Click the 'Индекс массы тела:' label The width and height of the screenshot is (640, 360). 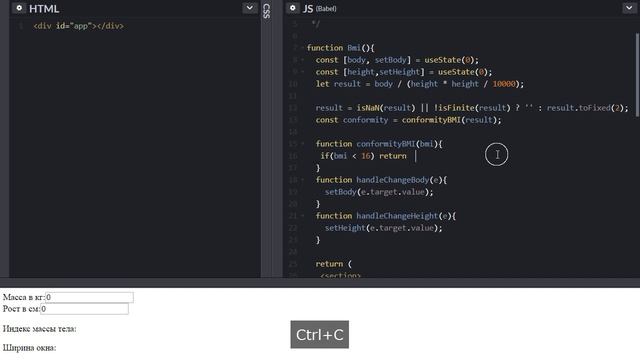[40, 329]
